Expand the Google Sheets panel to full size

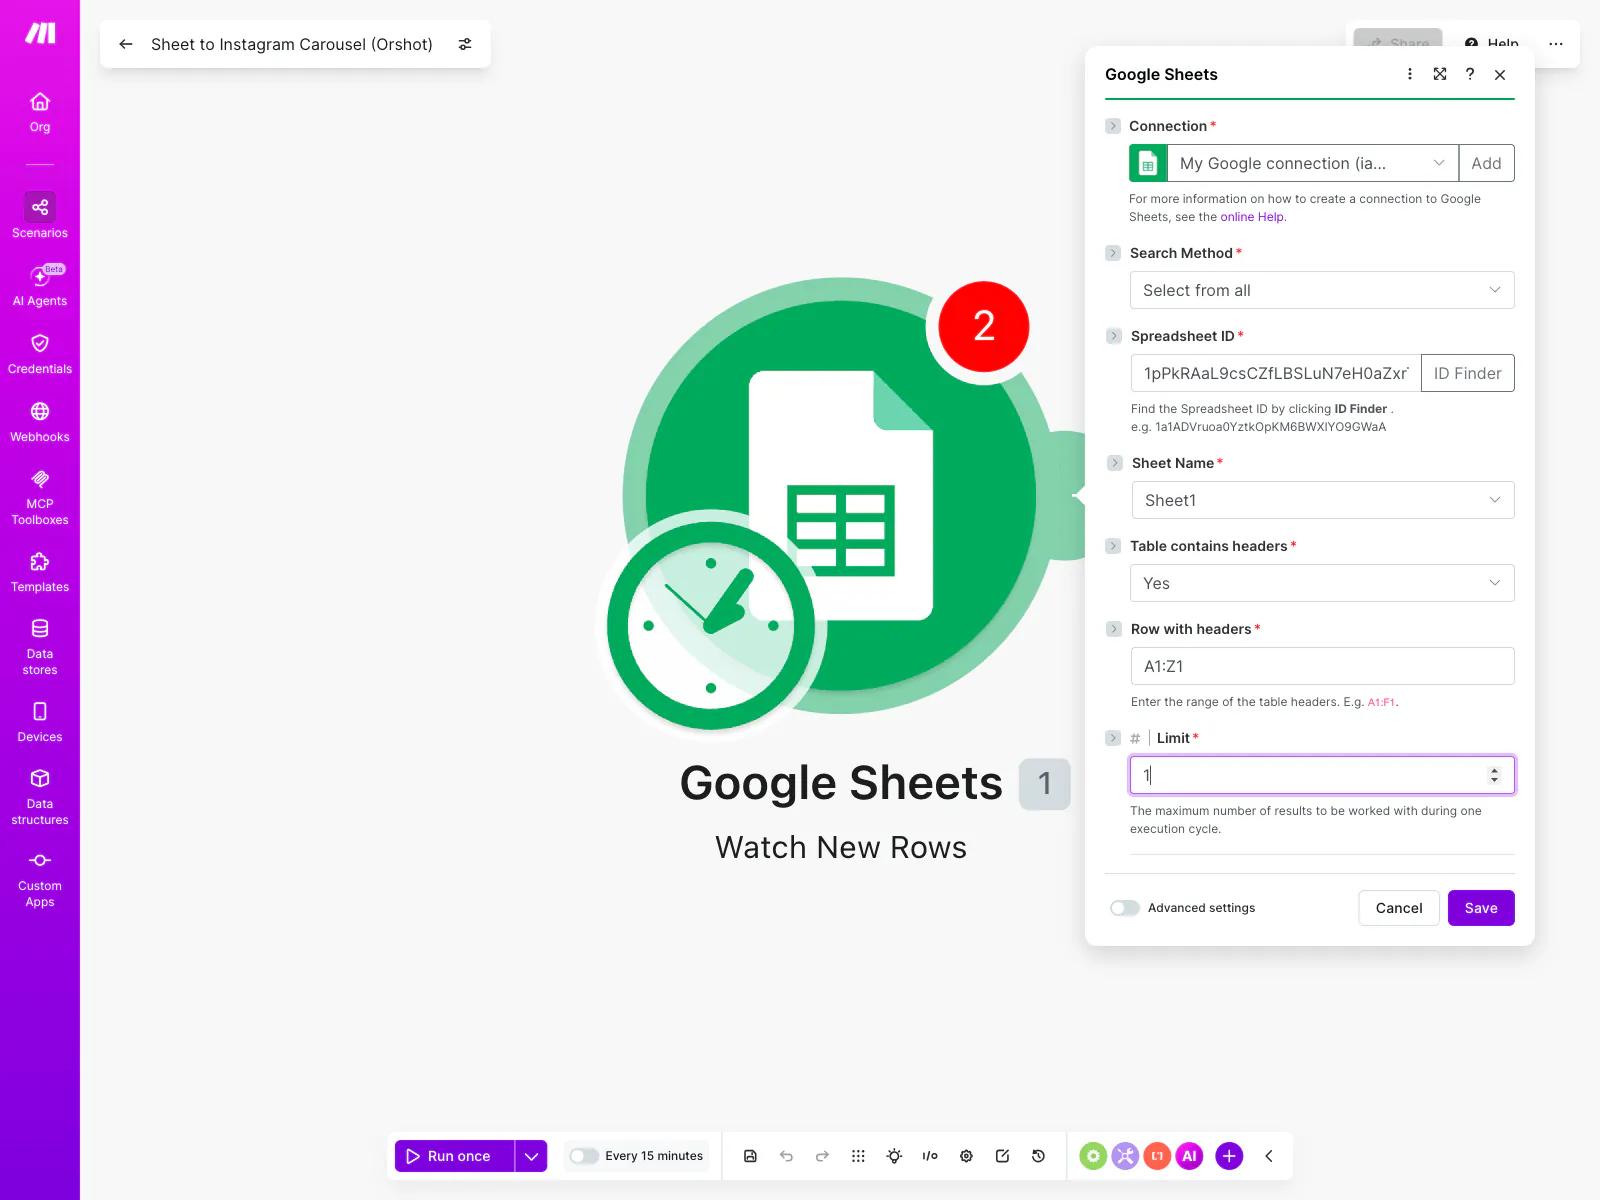point(1440,74)
